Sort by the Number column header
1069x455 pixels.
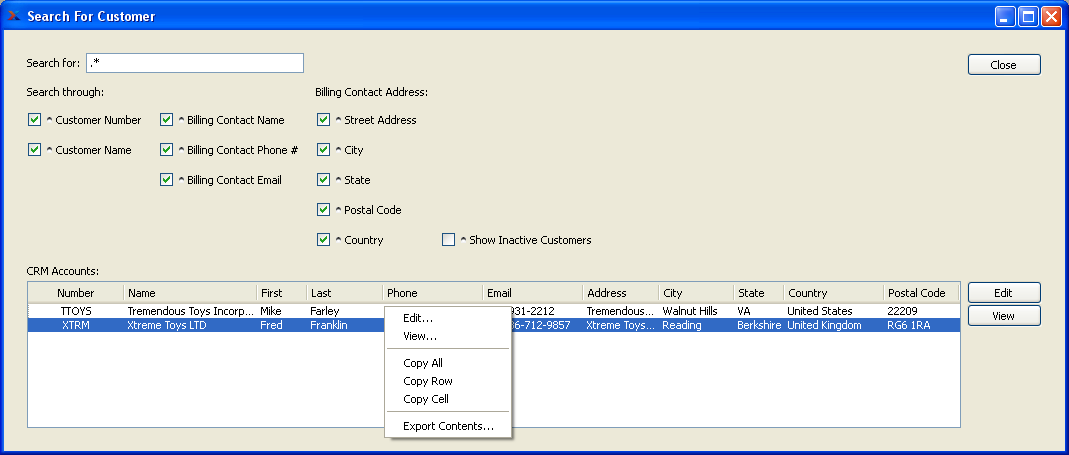point(75,293)
